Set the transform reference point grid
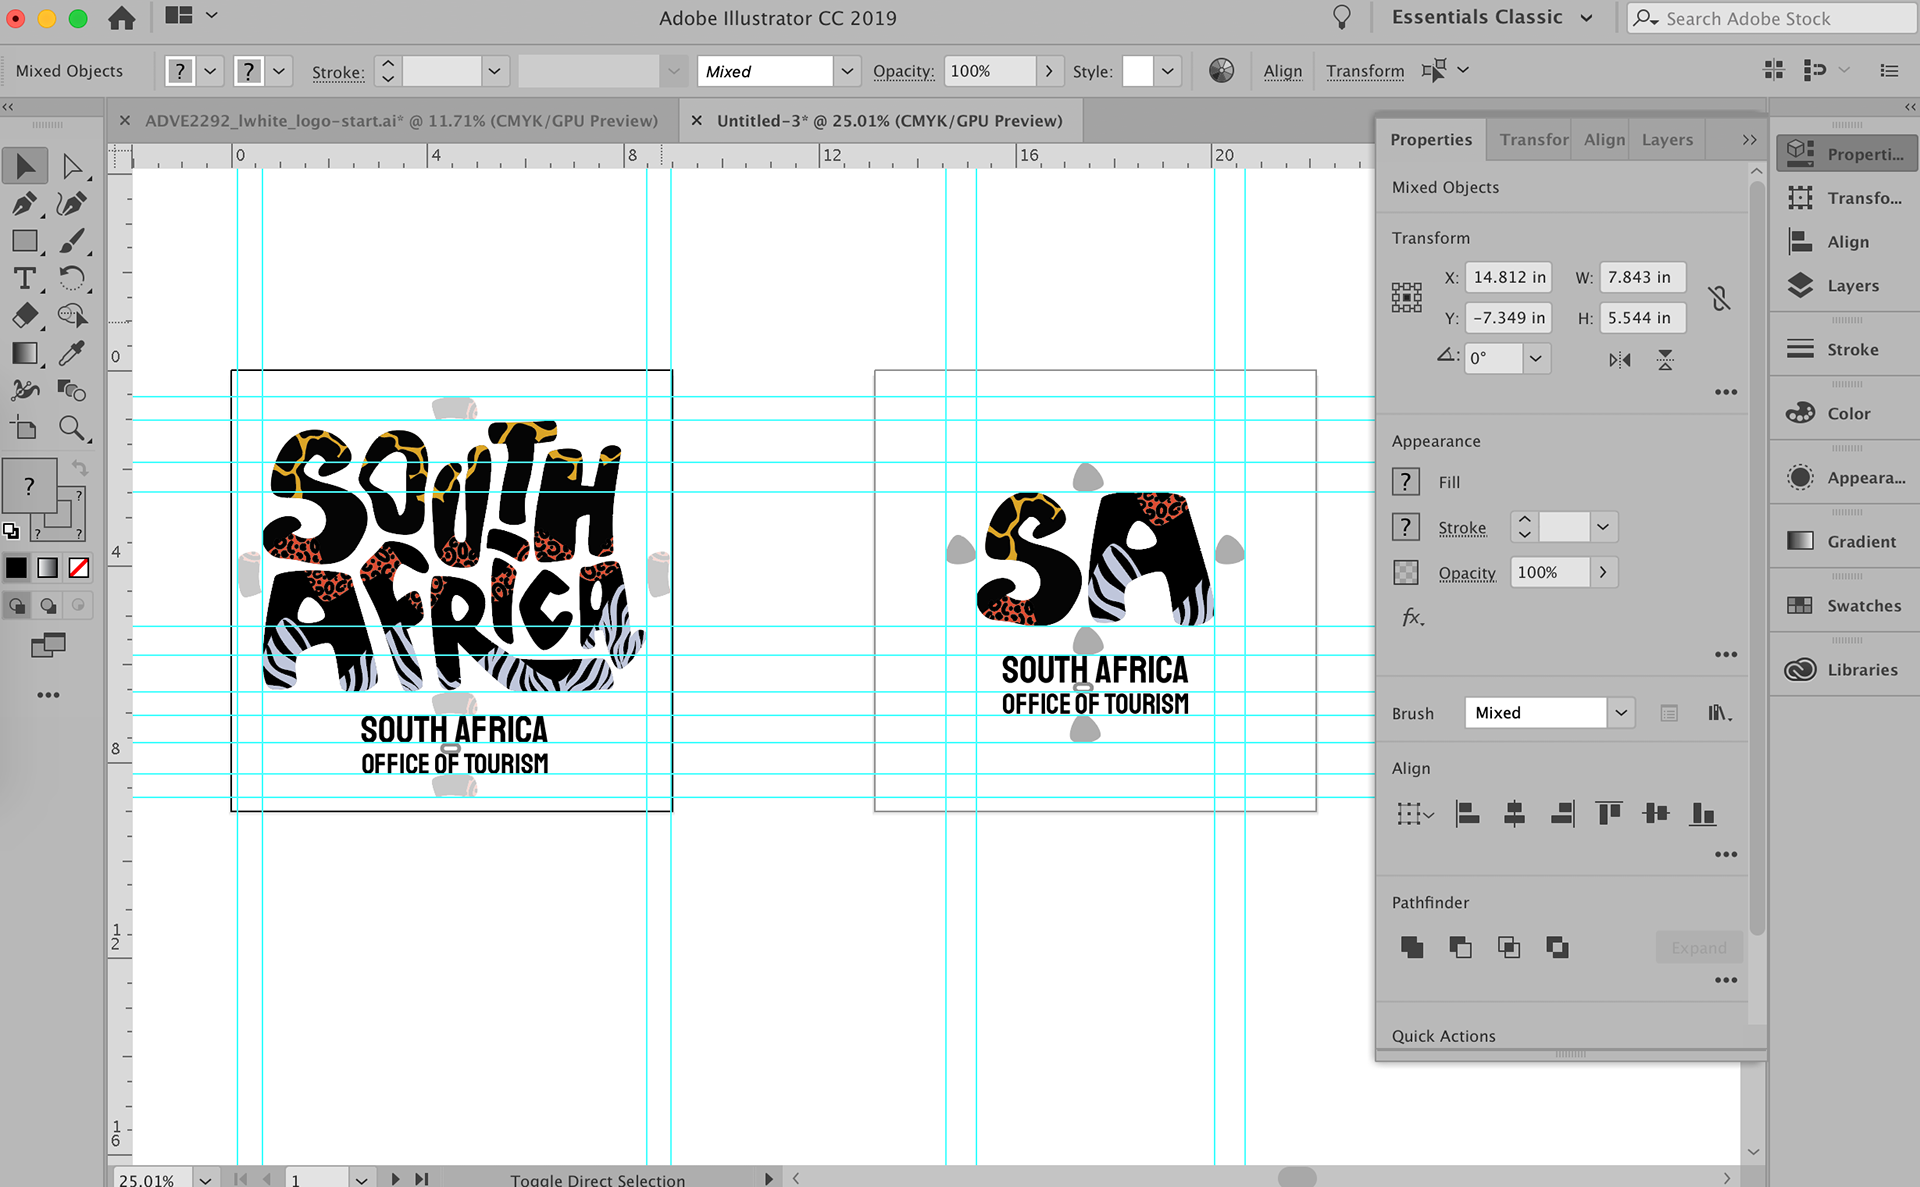This screenshot has width=1920, height=1187. pos(1406,297)
